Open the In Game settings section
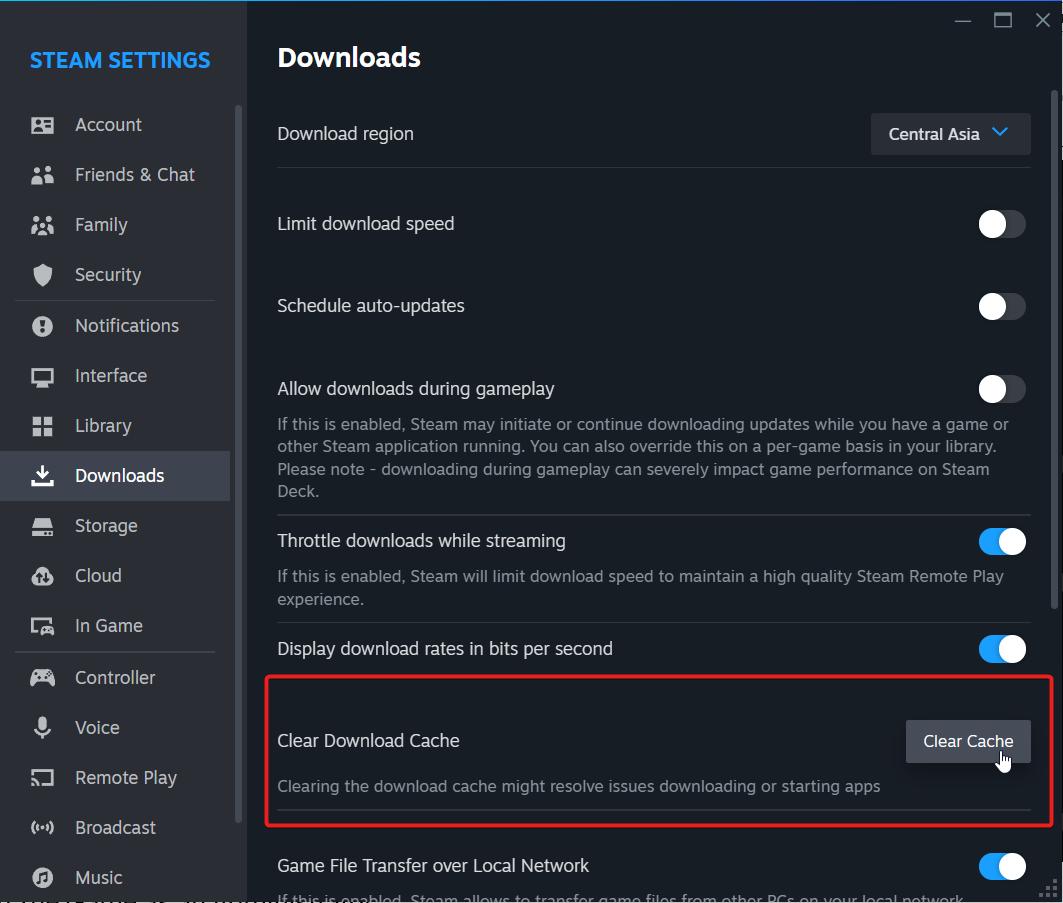The width and height of the screenshot is (1063, 903). point(107,625)
